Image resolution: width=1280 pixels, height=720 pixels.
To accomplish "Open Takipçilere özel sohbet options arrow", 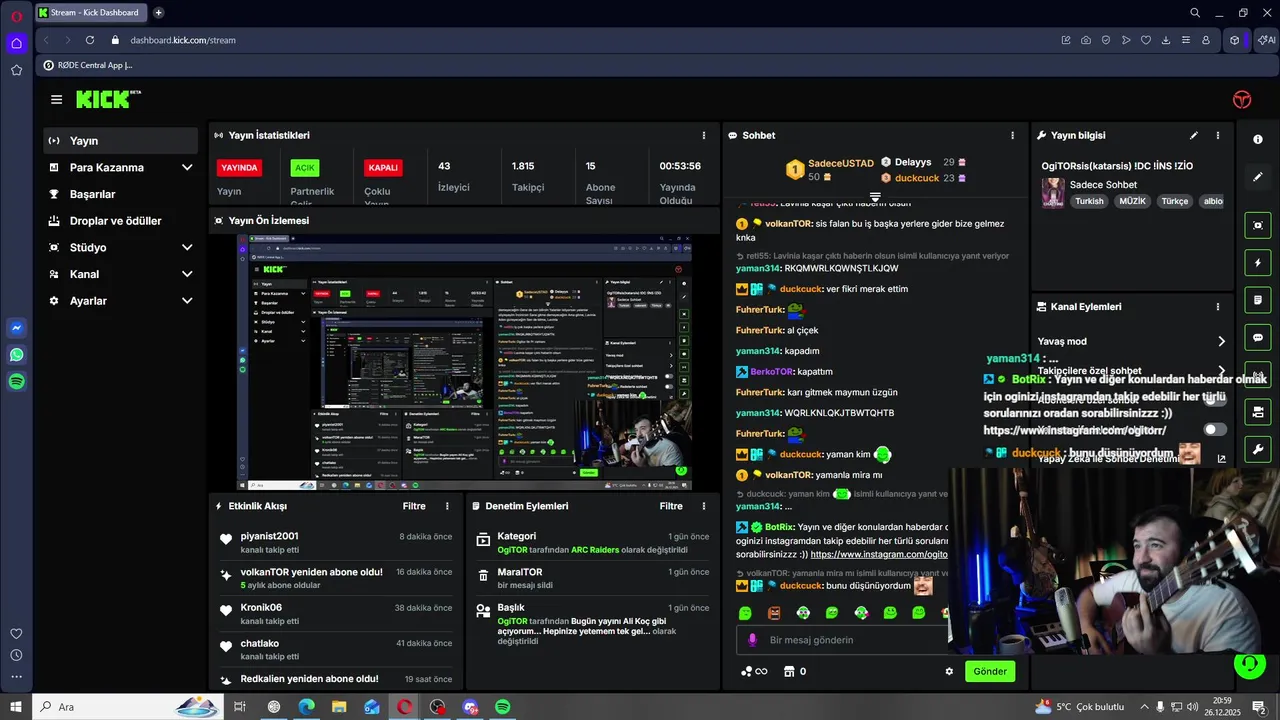I will 1221,371.
